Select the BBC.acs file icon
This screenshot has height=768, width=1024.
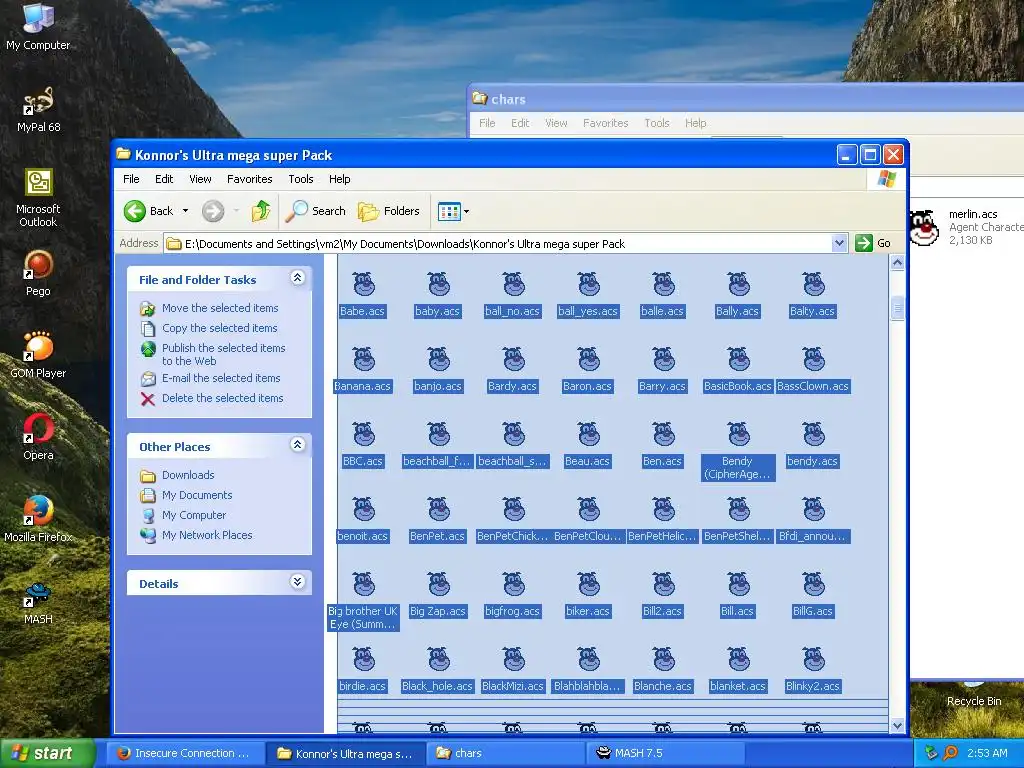[x=363, y=435]
